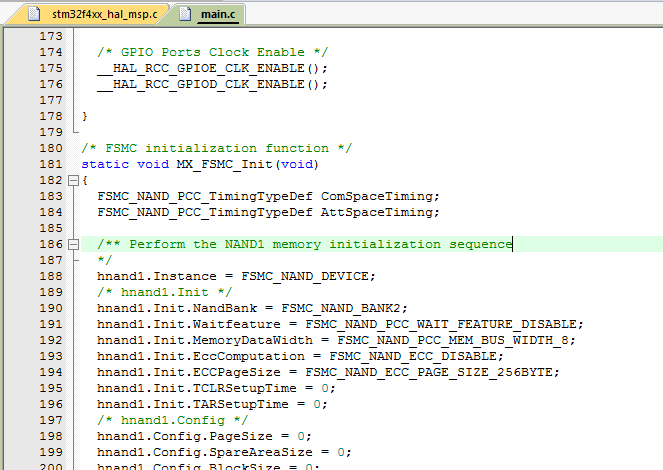Click the hnand1.Config comment on line 197

click(x=173, y=420)
